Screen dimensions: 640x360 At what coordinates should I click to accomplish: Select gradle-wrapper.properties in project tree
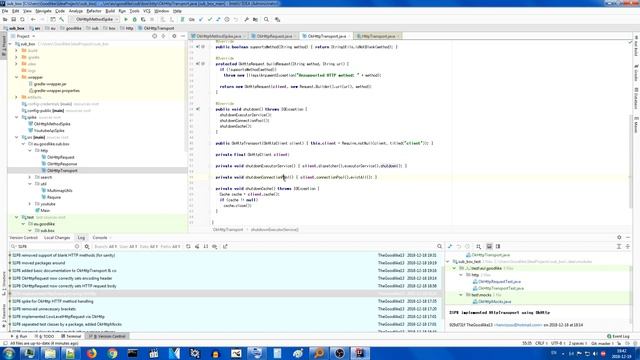pos(57,91)
